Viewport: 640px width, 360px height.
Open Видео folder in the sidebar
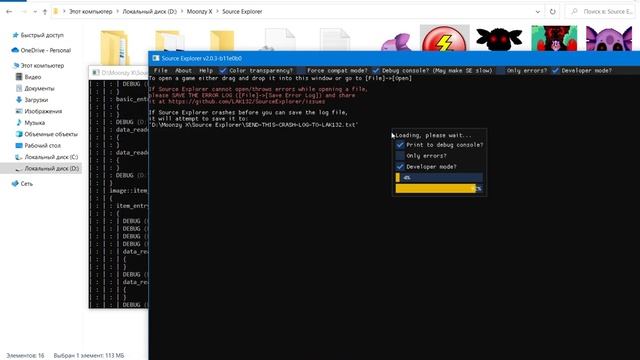click(33, 77)
